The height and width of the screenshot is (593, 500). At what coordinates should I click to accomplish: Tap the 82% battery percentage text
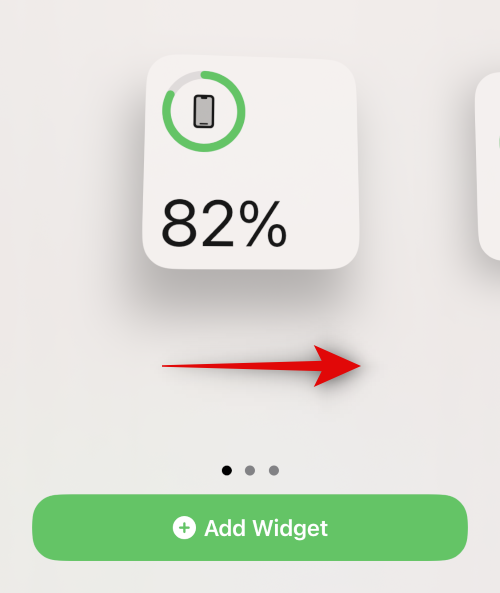point(224,224)
